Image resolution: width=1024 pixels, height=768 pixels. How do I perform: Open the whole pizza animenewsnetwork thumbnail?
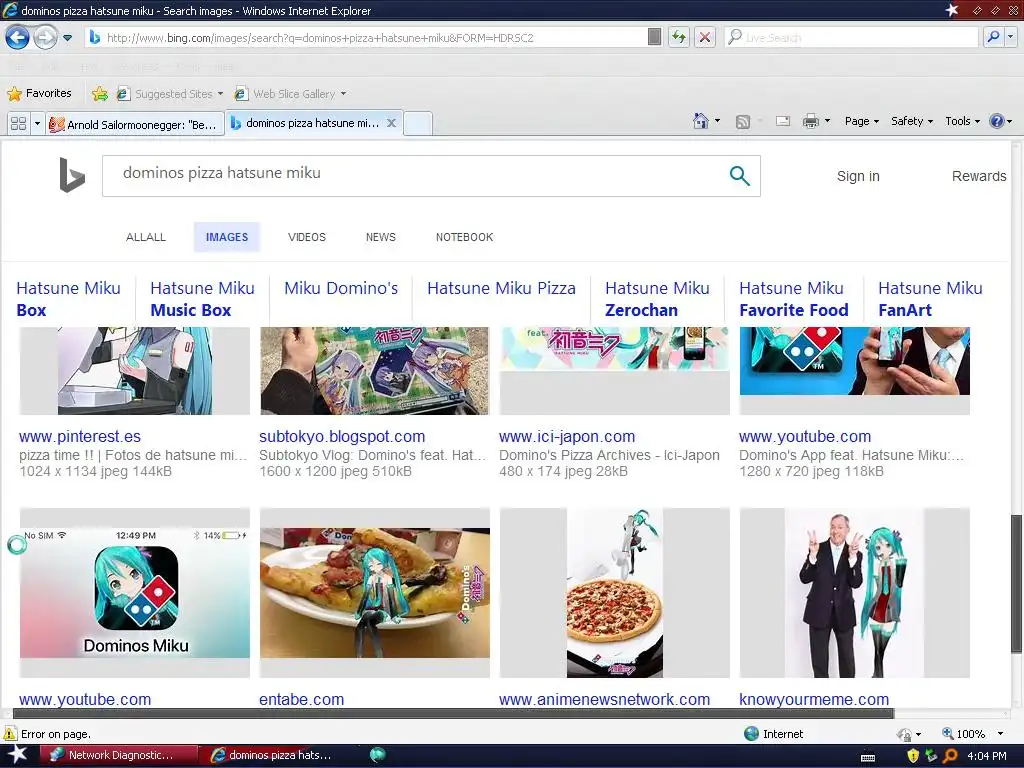pos(615,593)
